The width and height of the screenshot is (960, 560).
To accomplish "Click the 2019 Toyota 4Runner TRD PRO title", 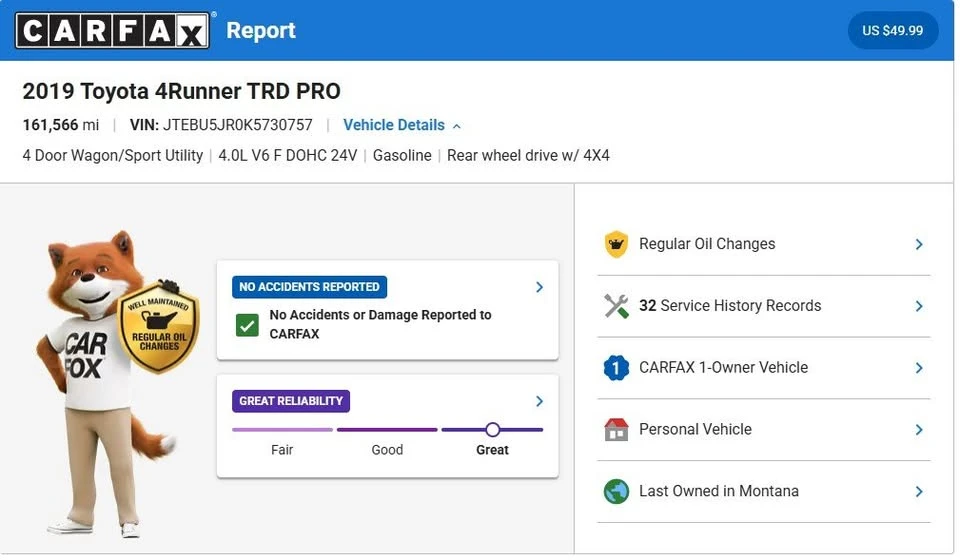I will [x=181, y=91].
